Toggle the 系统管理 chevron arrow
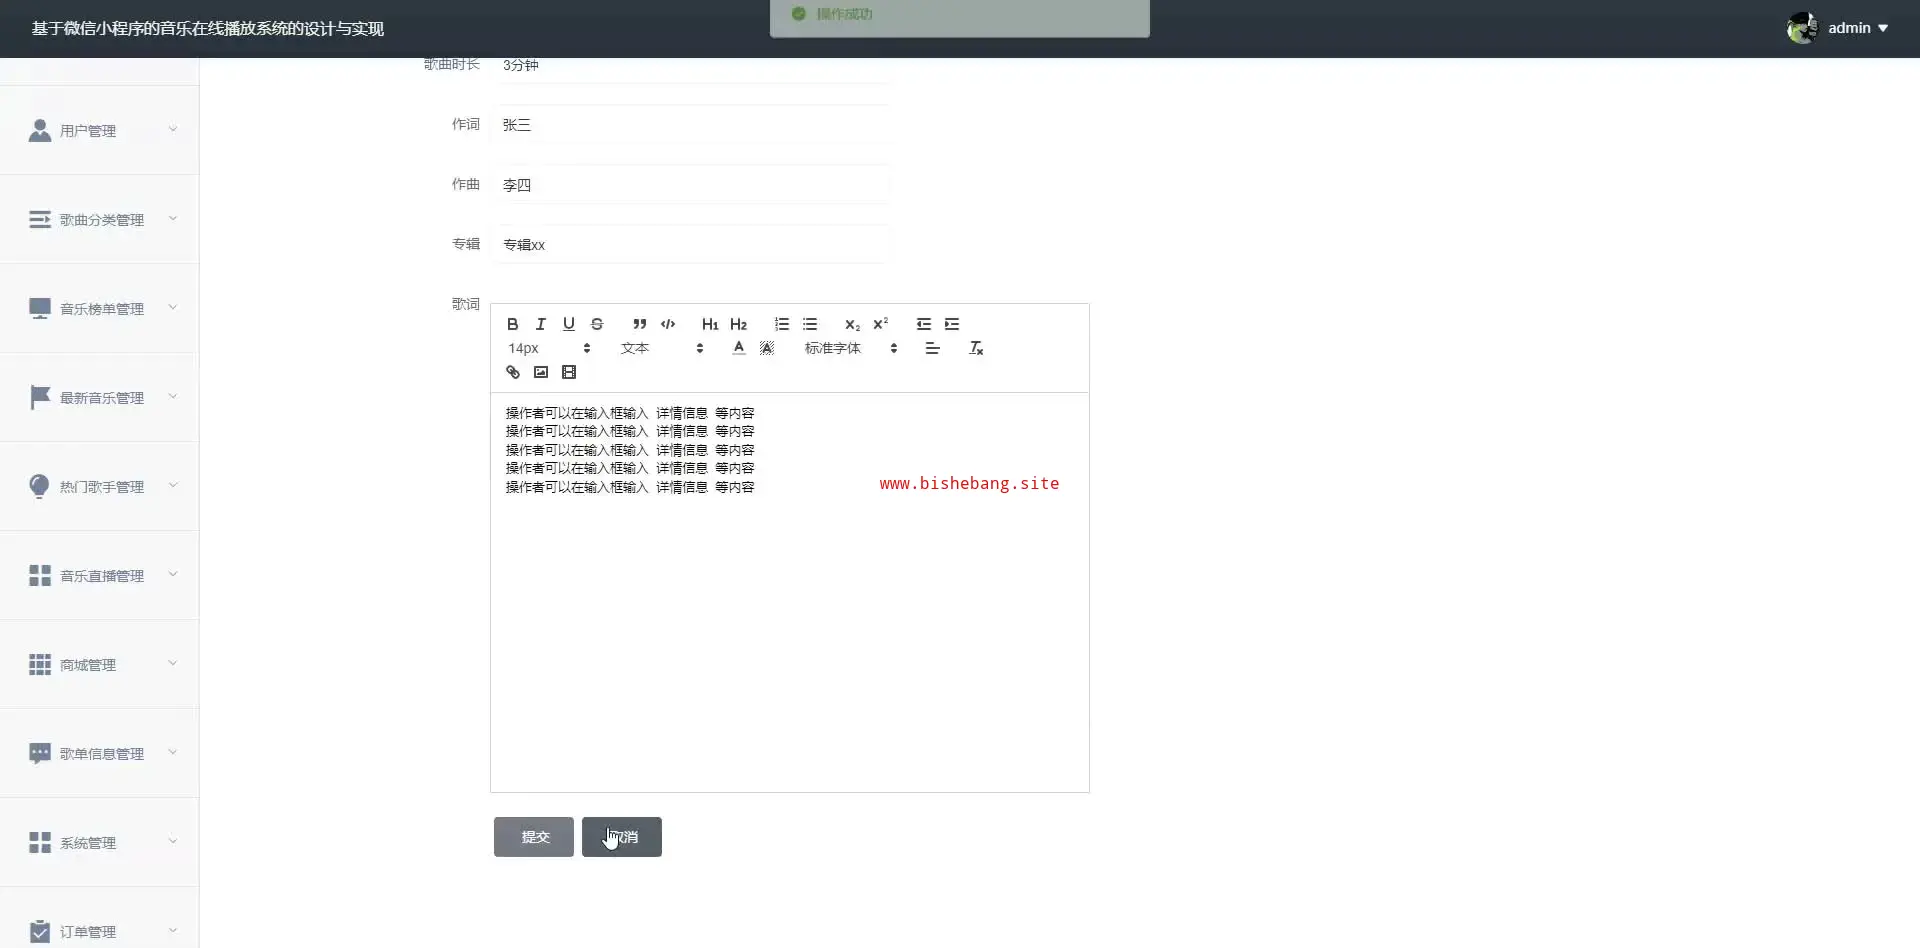Viewport: 1920px width, 948px height. click(x=172, y=841)
